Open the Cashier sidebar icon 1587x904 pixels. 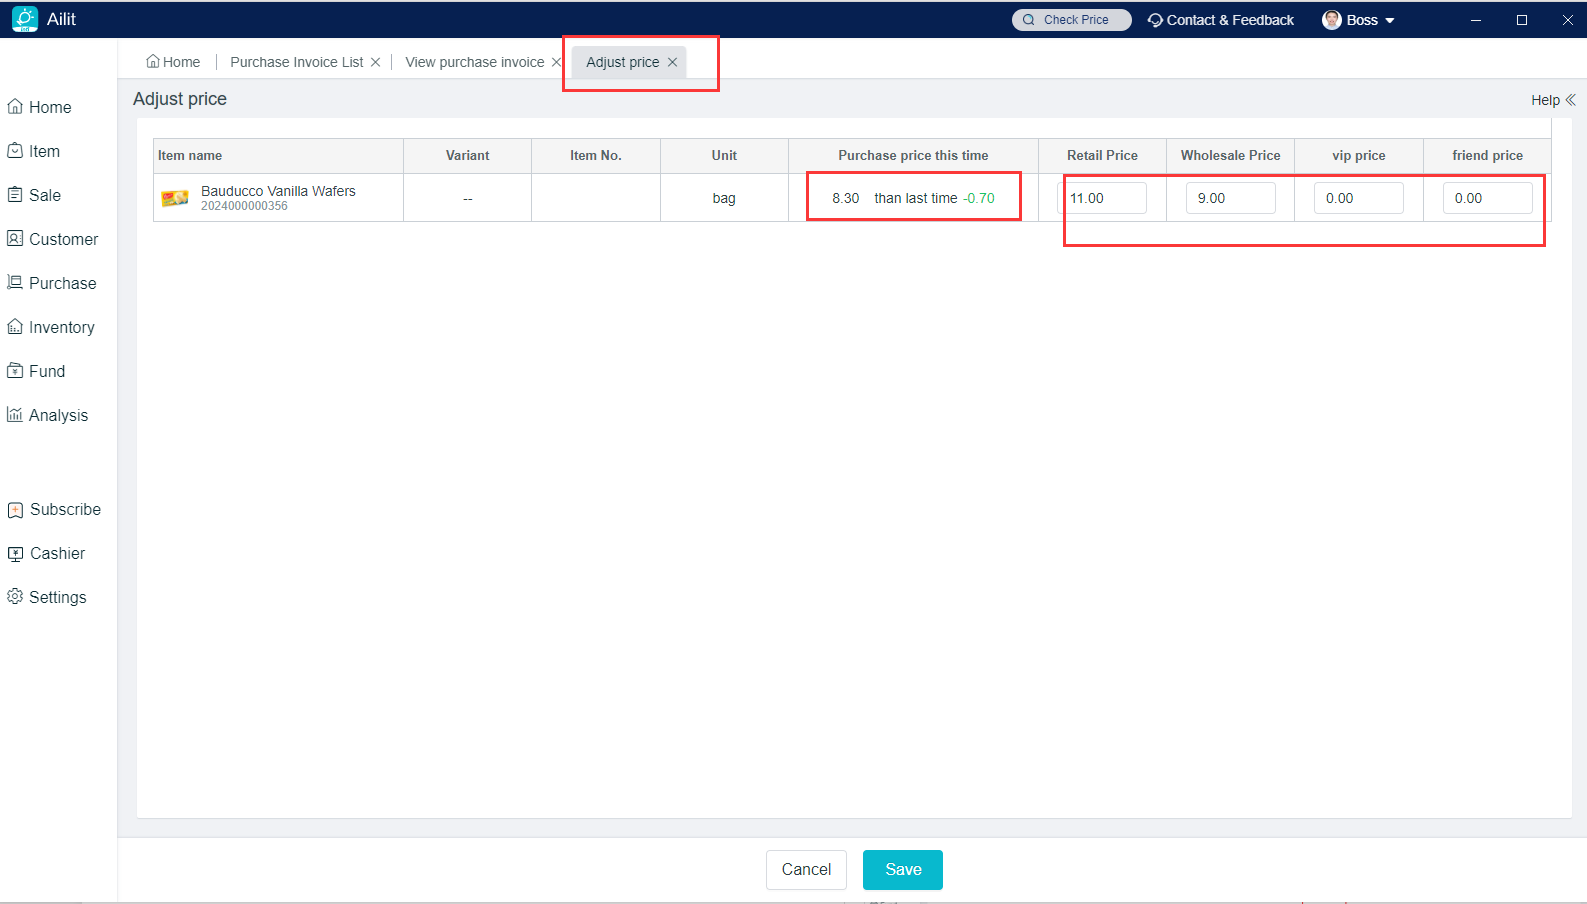[x=15, y=553]
